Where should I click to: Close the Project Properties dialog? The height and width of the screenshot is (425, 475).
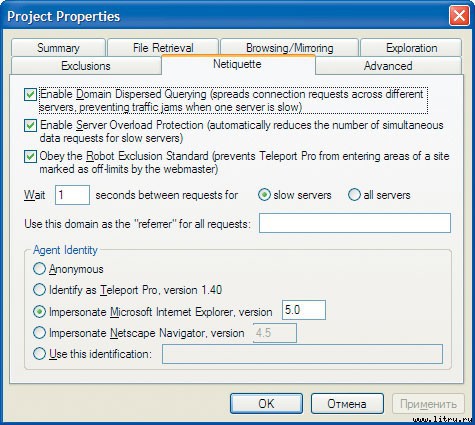click(459, 16)
